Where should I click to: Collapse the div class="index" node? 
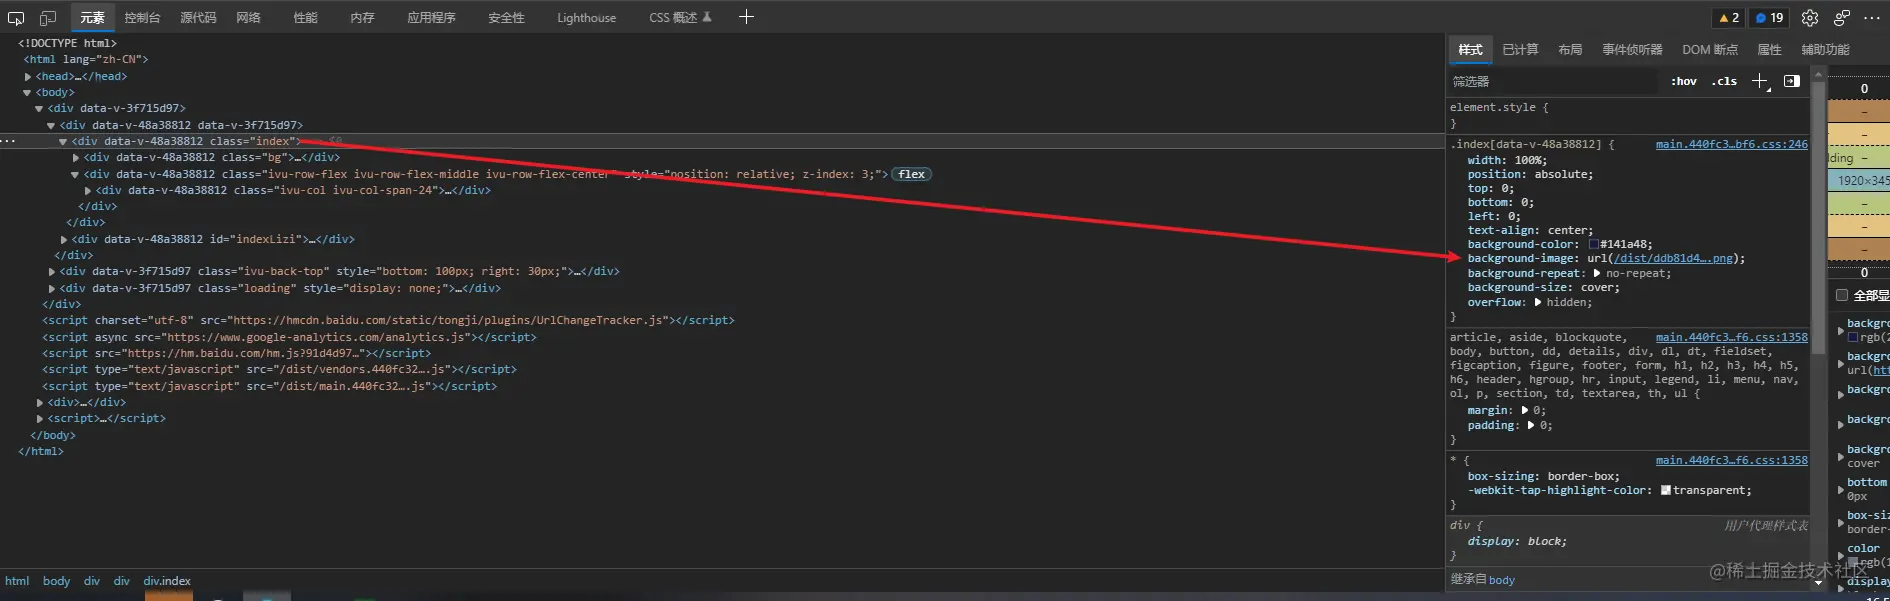63,141
